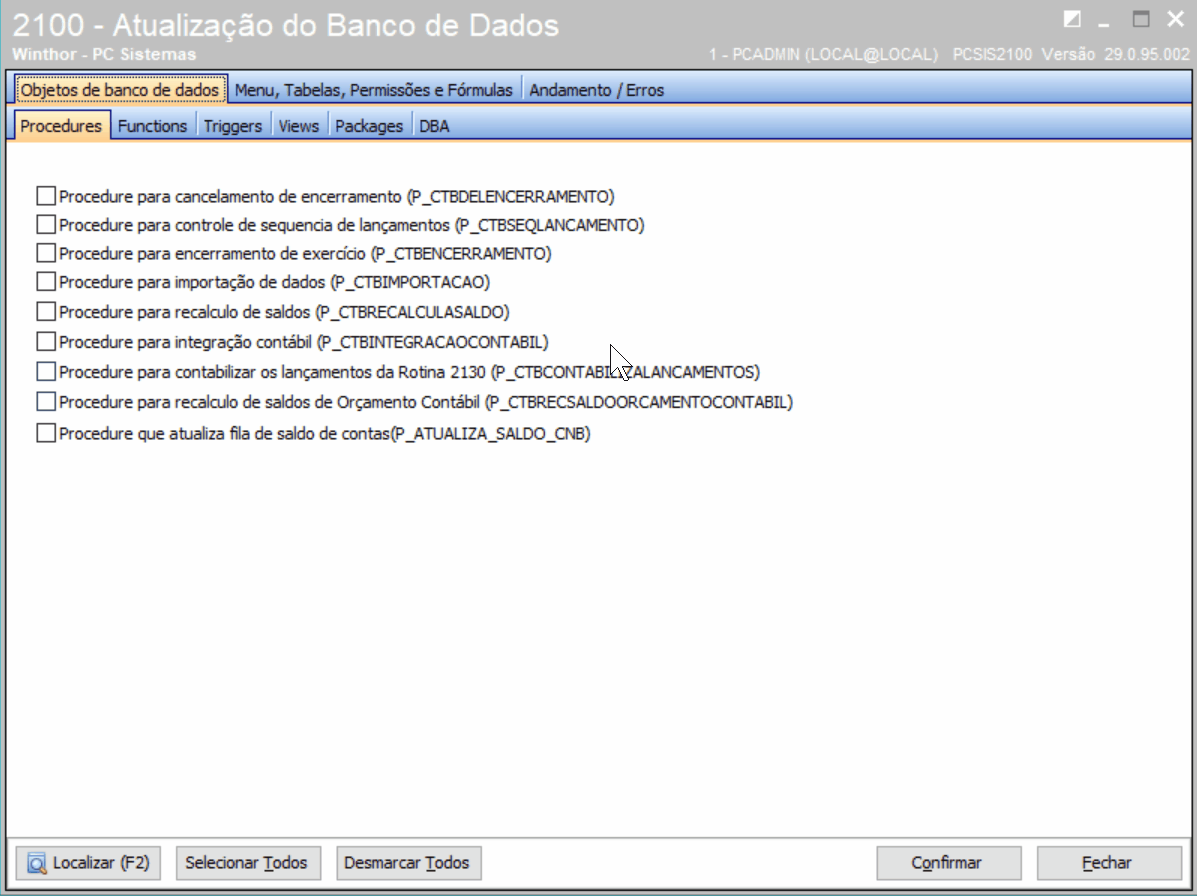Open the Andamento / Erros tab
Image resolution: width=1197 pixels, height=896 pixels.
pos(596,89)
